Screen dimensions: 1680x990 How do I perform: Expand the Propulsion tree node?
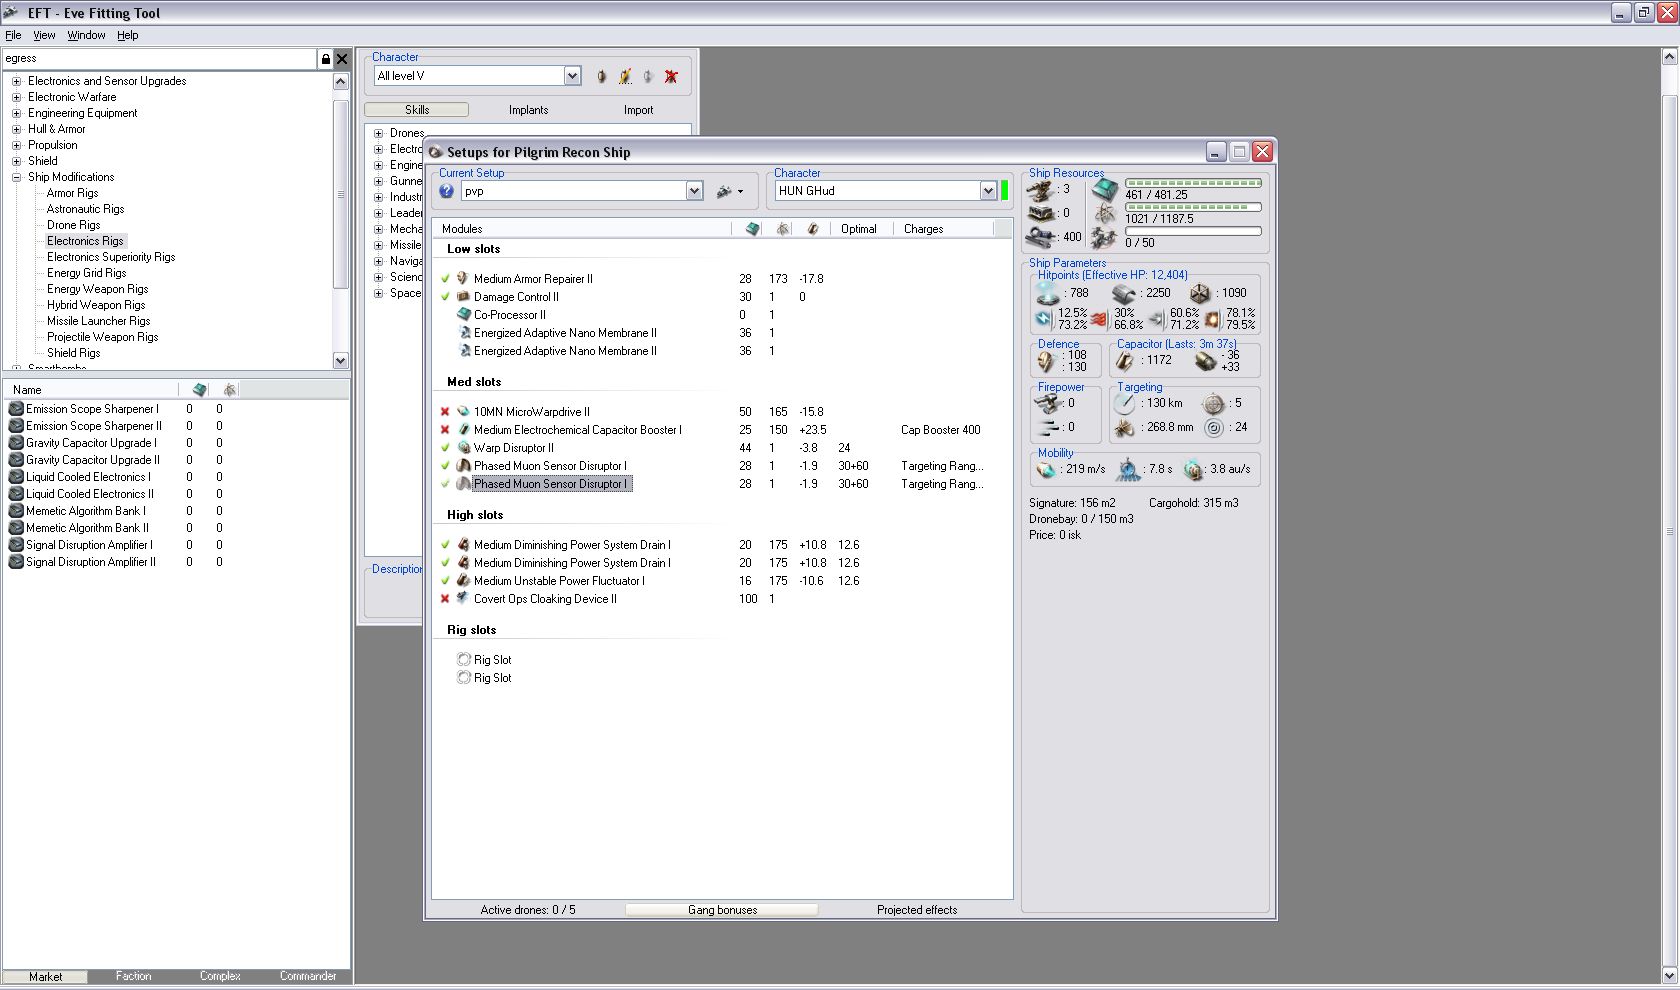coord(16,146)
